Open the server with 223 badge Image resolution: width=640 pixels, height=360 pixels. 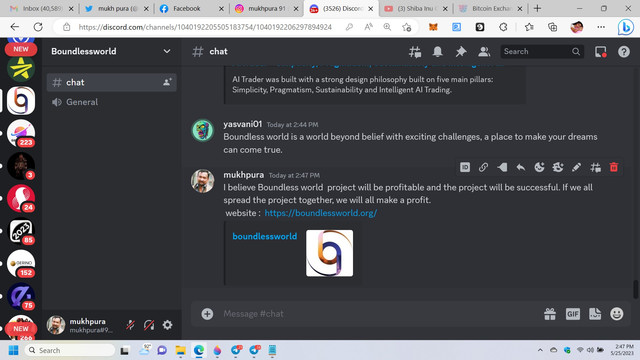pyautogui.click(x=21, y=133)
